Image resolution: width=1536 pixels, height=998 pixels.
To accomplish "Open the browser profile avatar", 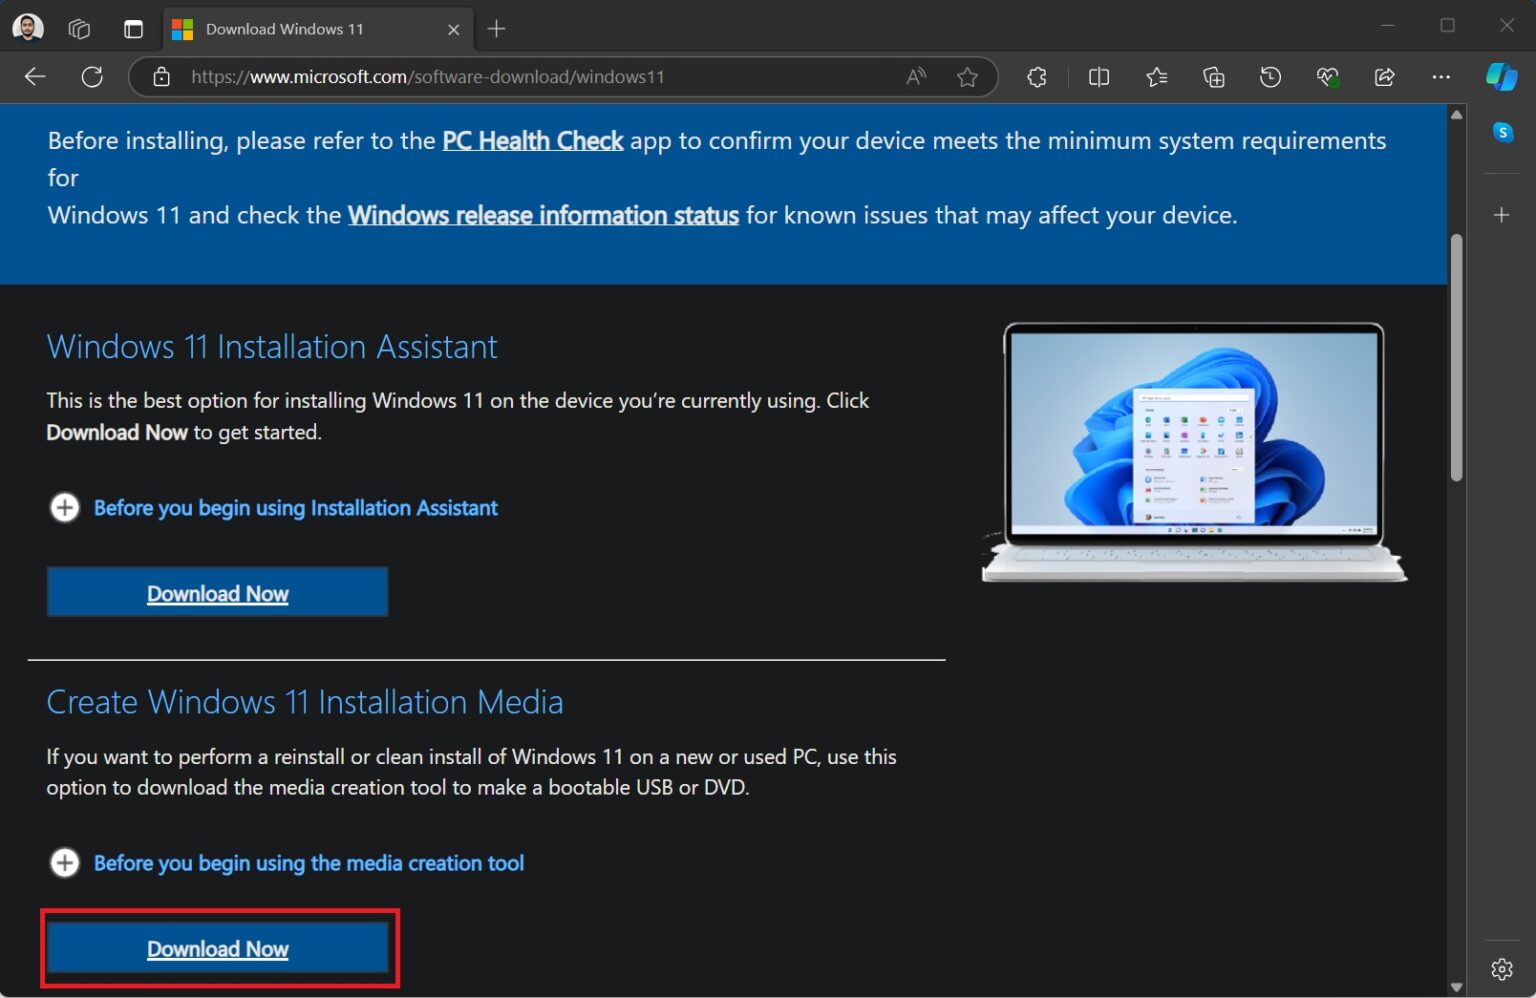I will [x=28, y=27].
